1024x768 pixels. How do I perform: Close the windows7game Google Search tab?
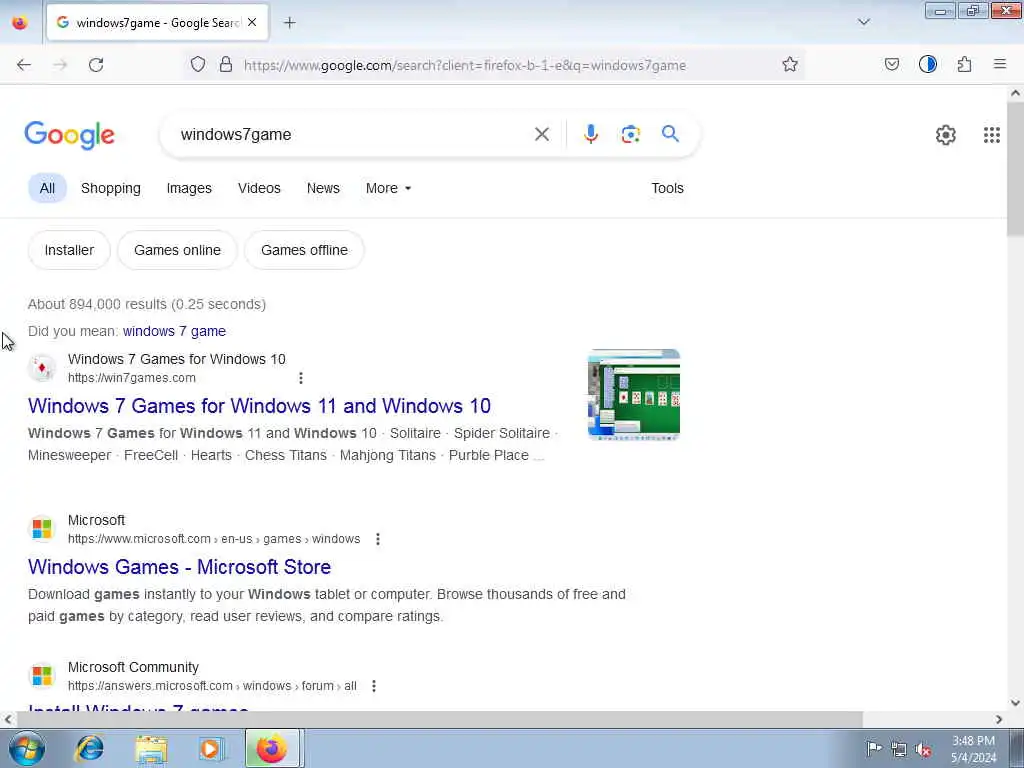tap(252, 22)
